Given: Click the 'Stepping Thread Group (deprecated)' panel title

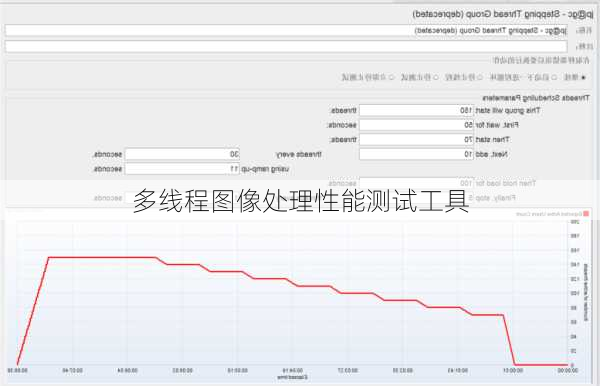Looking at the screenshot, I should tap(502, 14).
